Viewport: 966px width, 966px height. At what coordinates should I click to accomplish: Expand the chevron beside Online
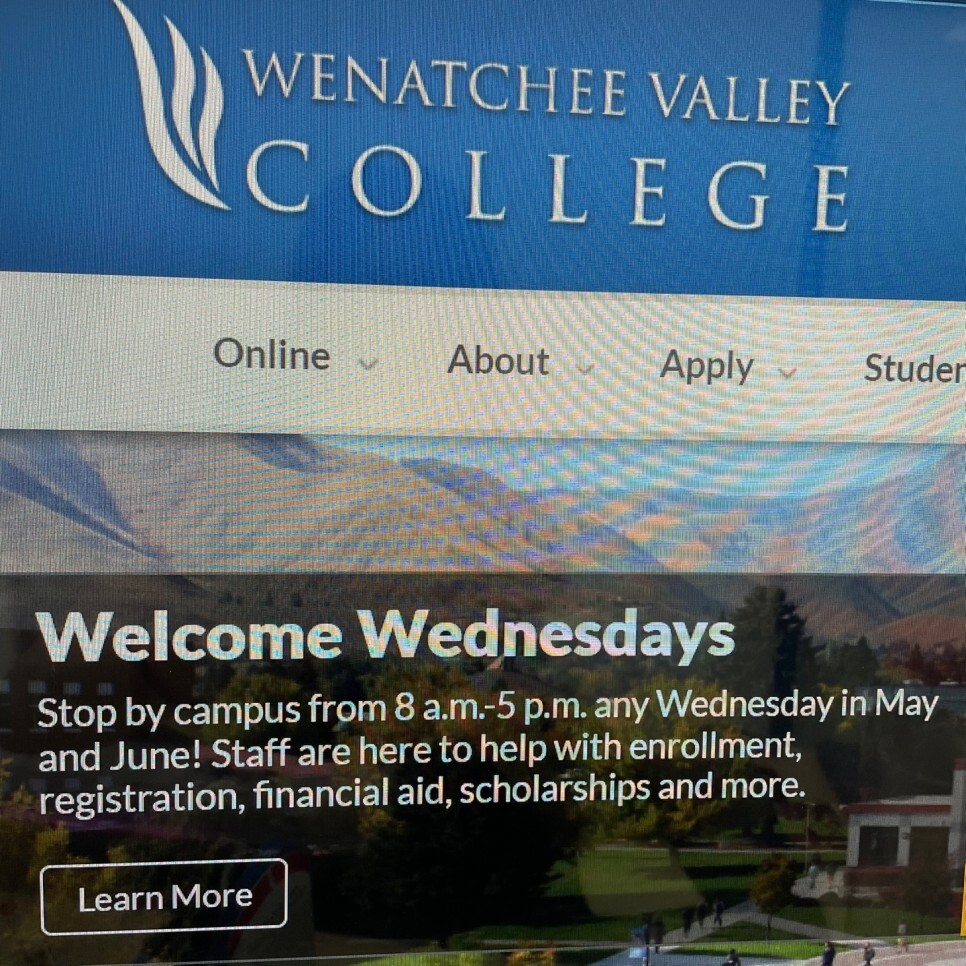[368, 363]
